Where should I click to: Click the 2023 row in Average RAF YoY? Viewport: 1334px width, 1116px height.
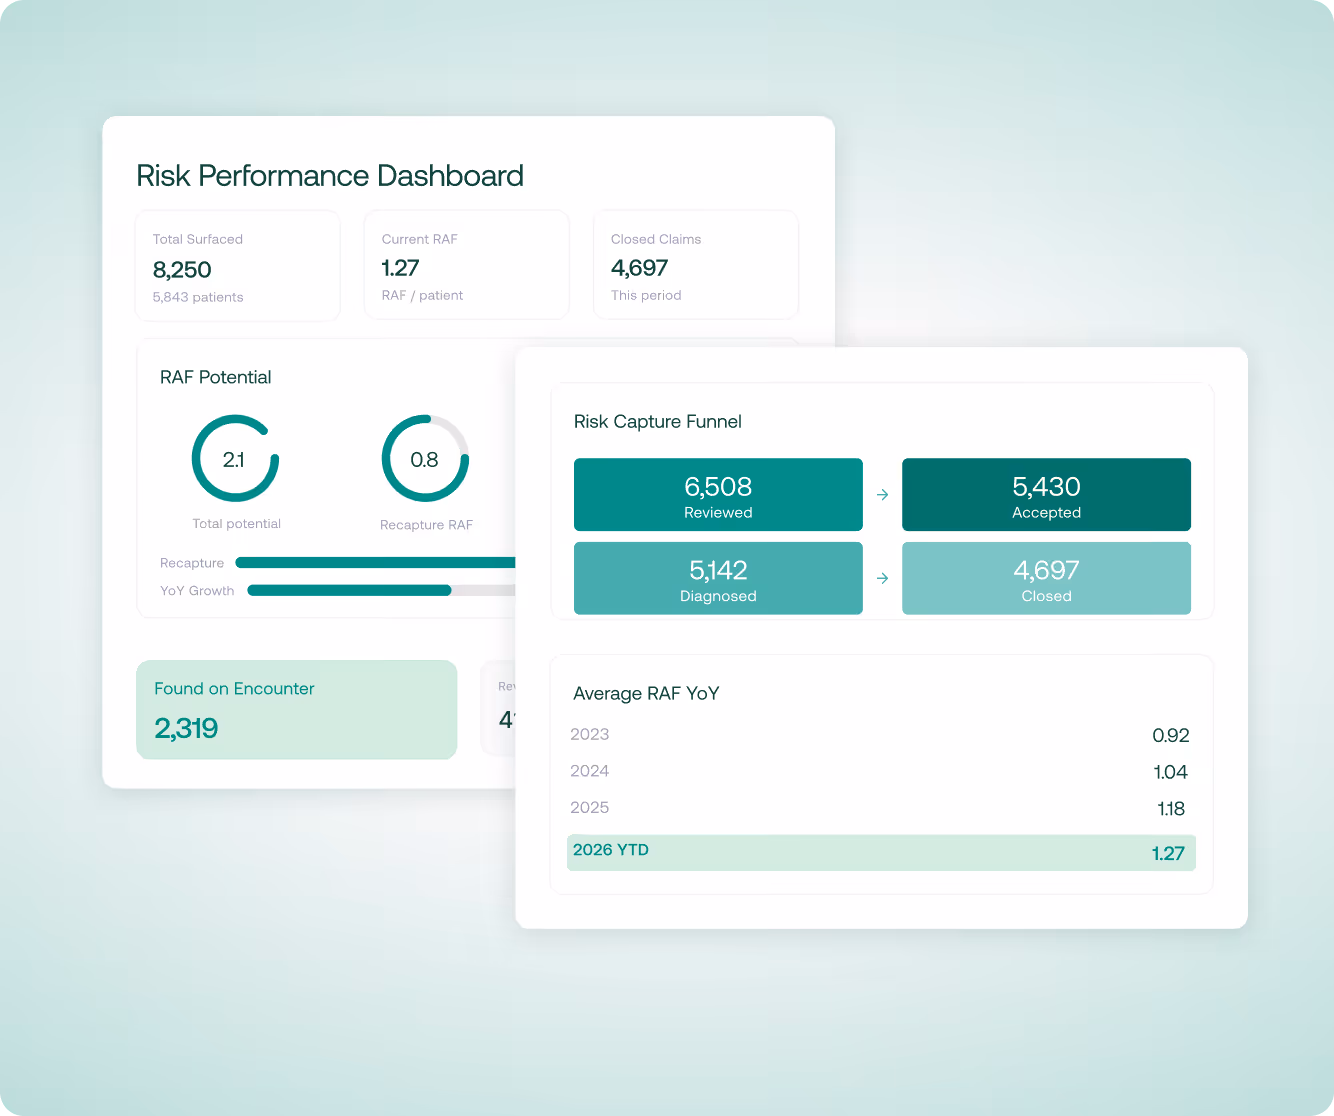[x=880, y=735]
